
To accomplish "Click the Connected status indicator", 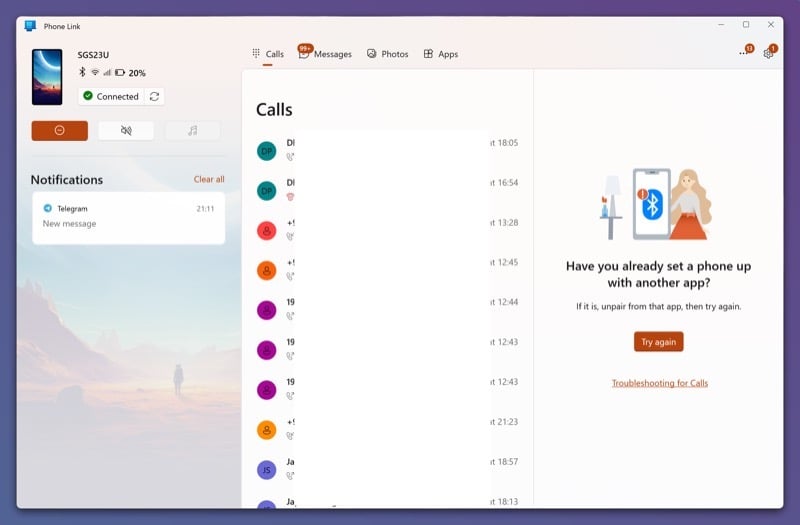I will 111,96.
